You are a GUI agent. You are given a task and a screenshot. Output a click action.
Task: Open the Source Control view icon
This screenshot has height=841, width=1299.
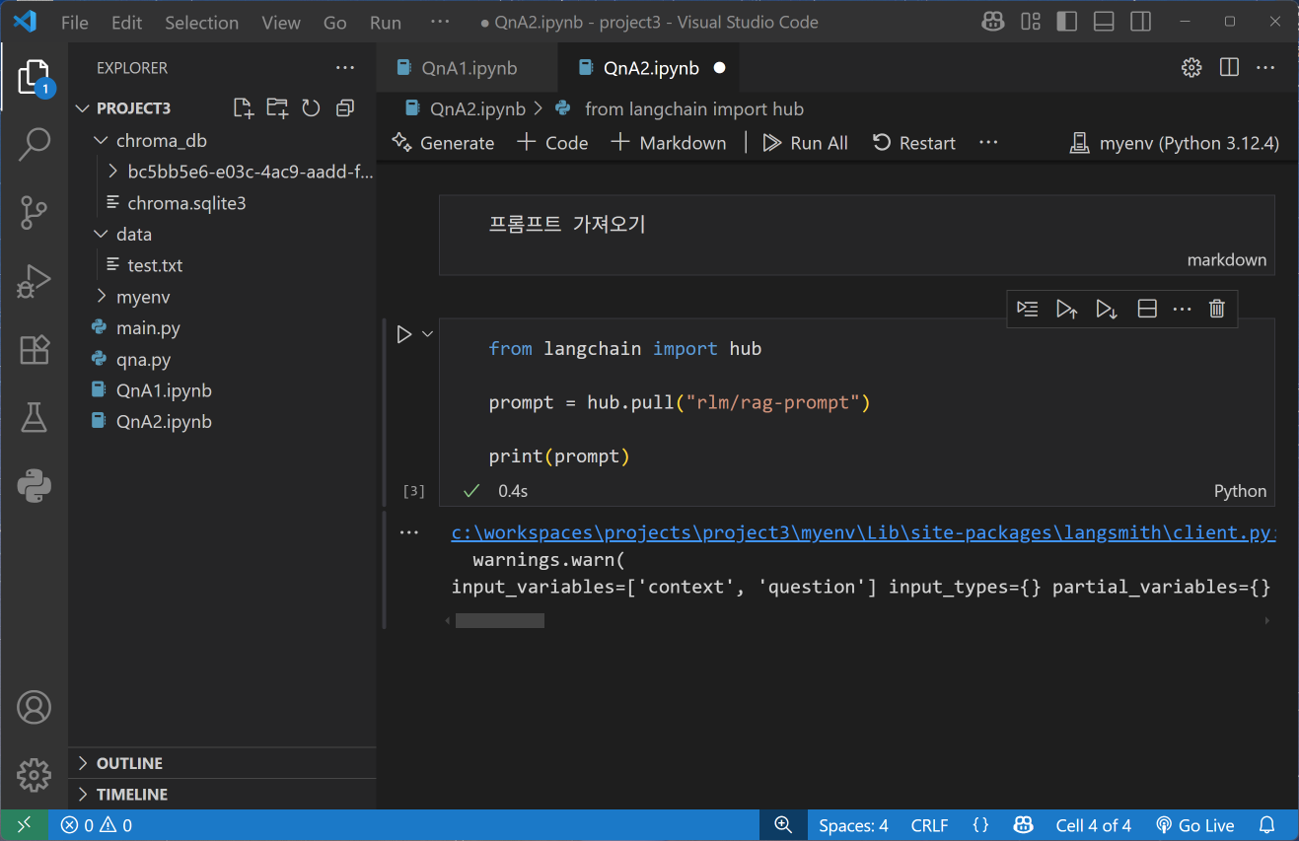click(x=34, y=212)
